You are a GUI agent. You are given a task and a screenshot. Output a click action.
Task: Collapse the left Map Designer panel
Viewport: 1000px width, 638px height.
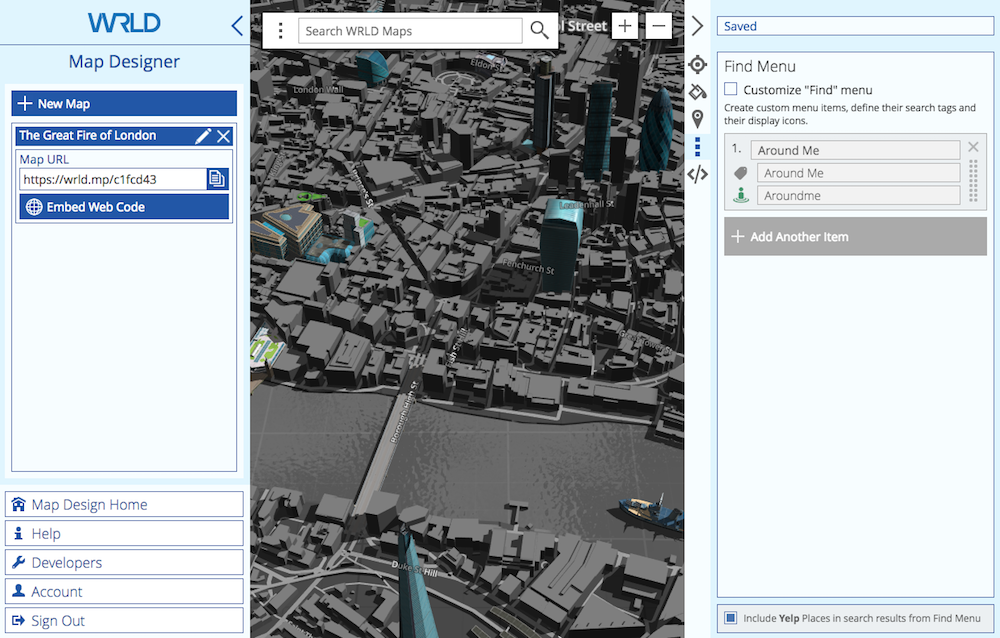(x=237, y=26)
